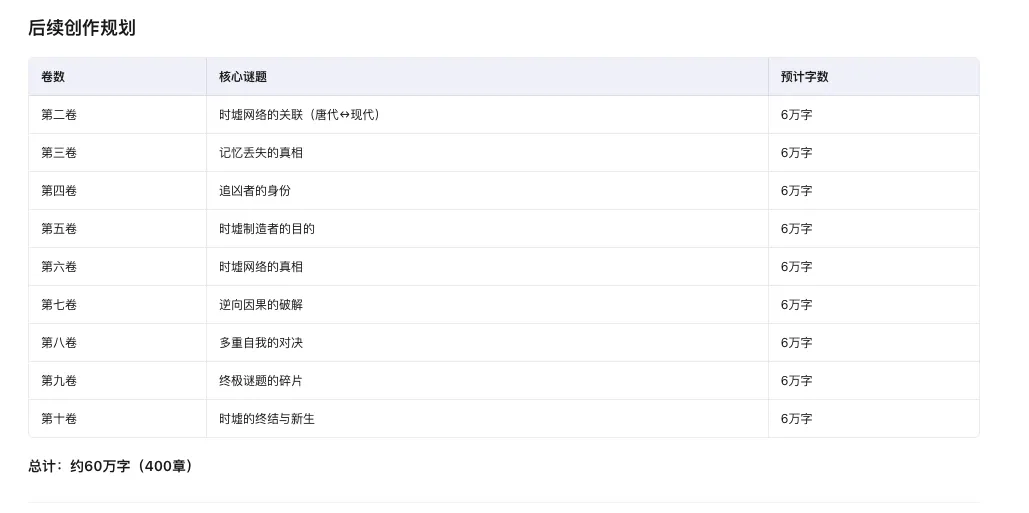Click the 核心谜题 column header
Screen dimensions: 1029x513
point(243,77)
